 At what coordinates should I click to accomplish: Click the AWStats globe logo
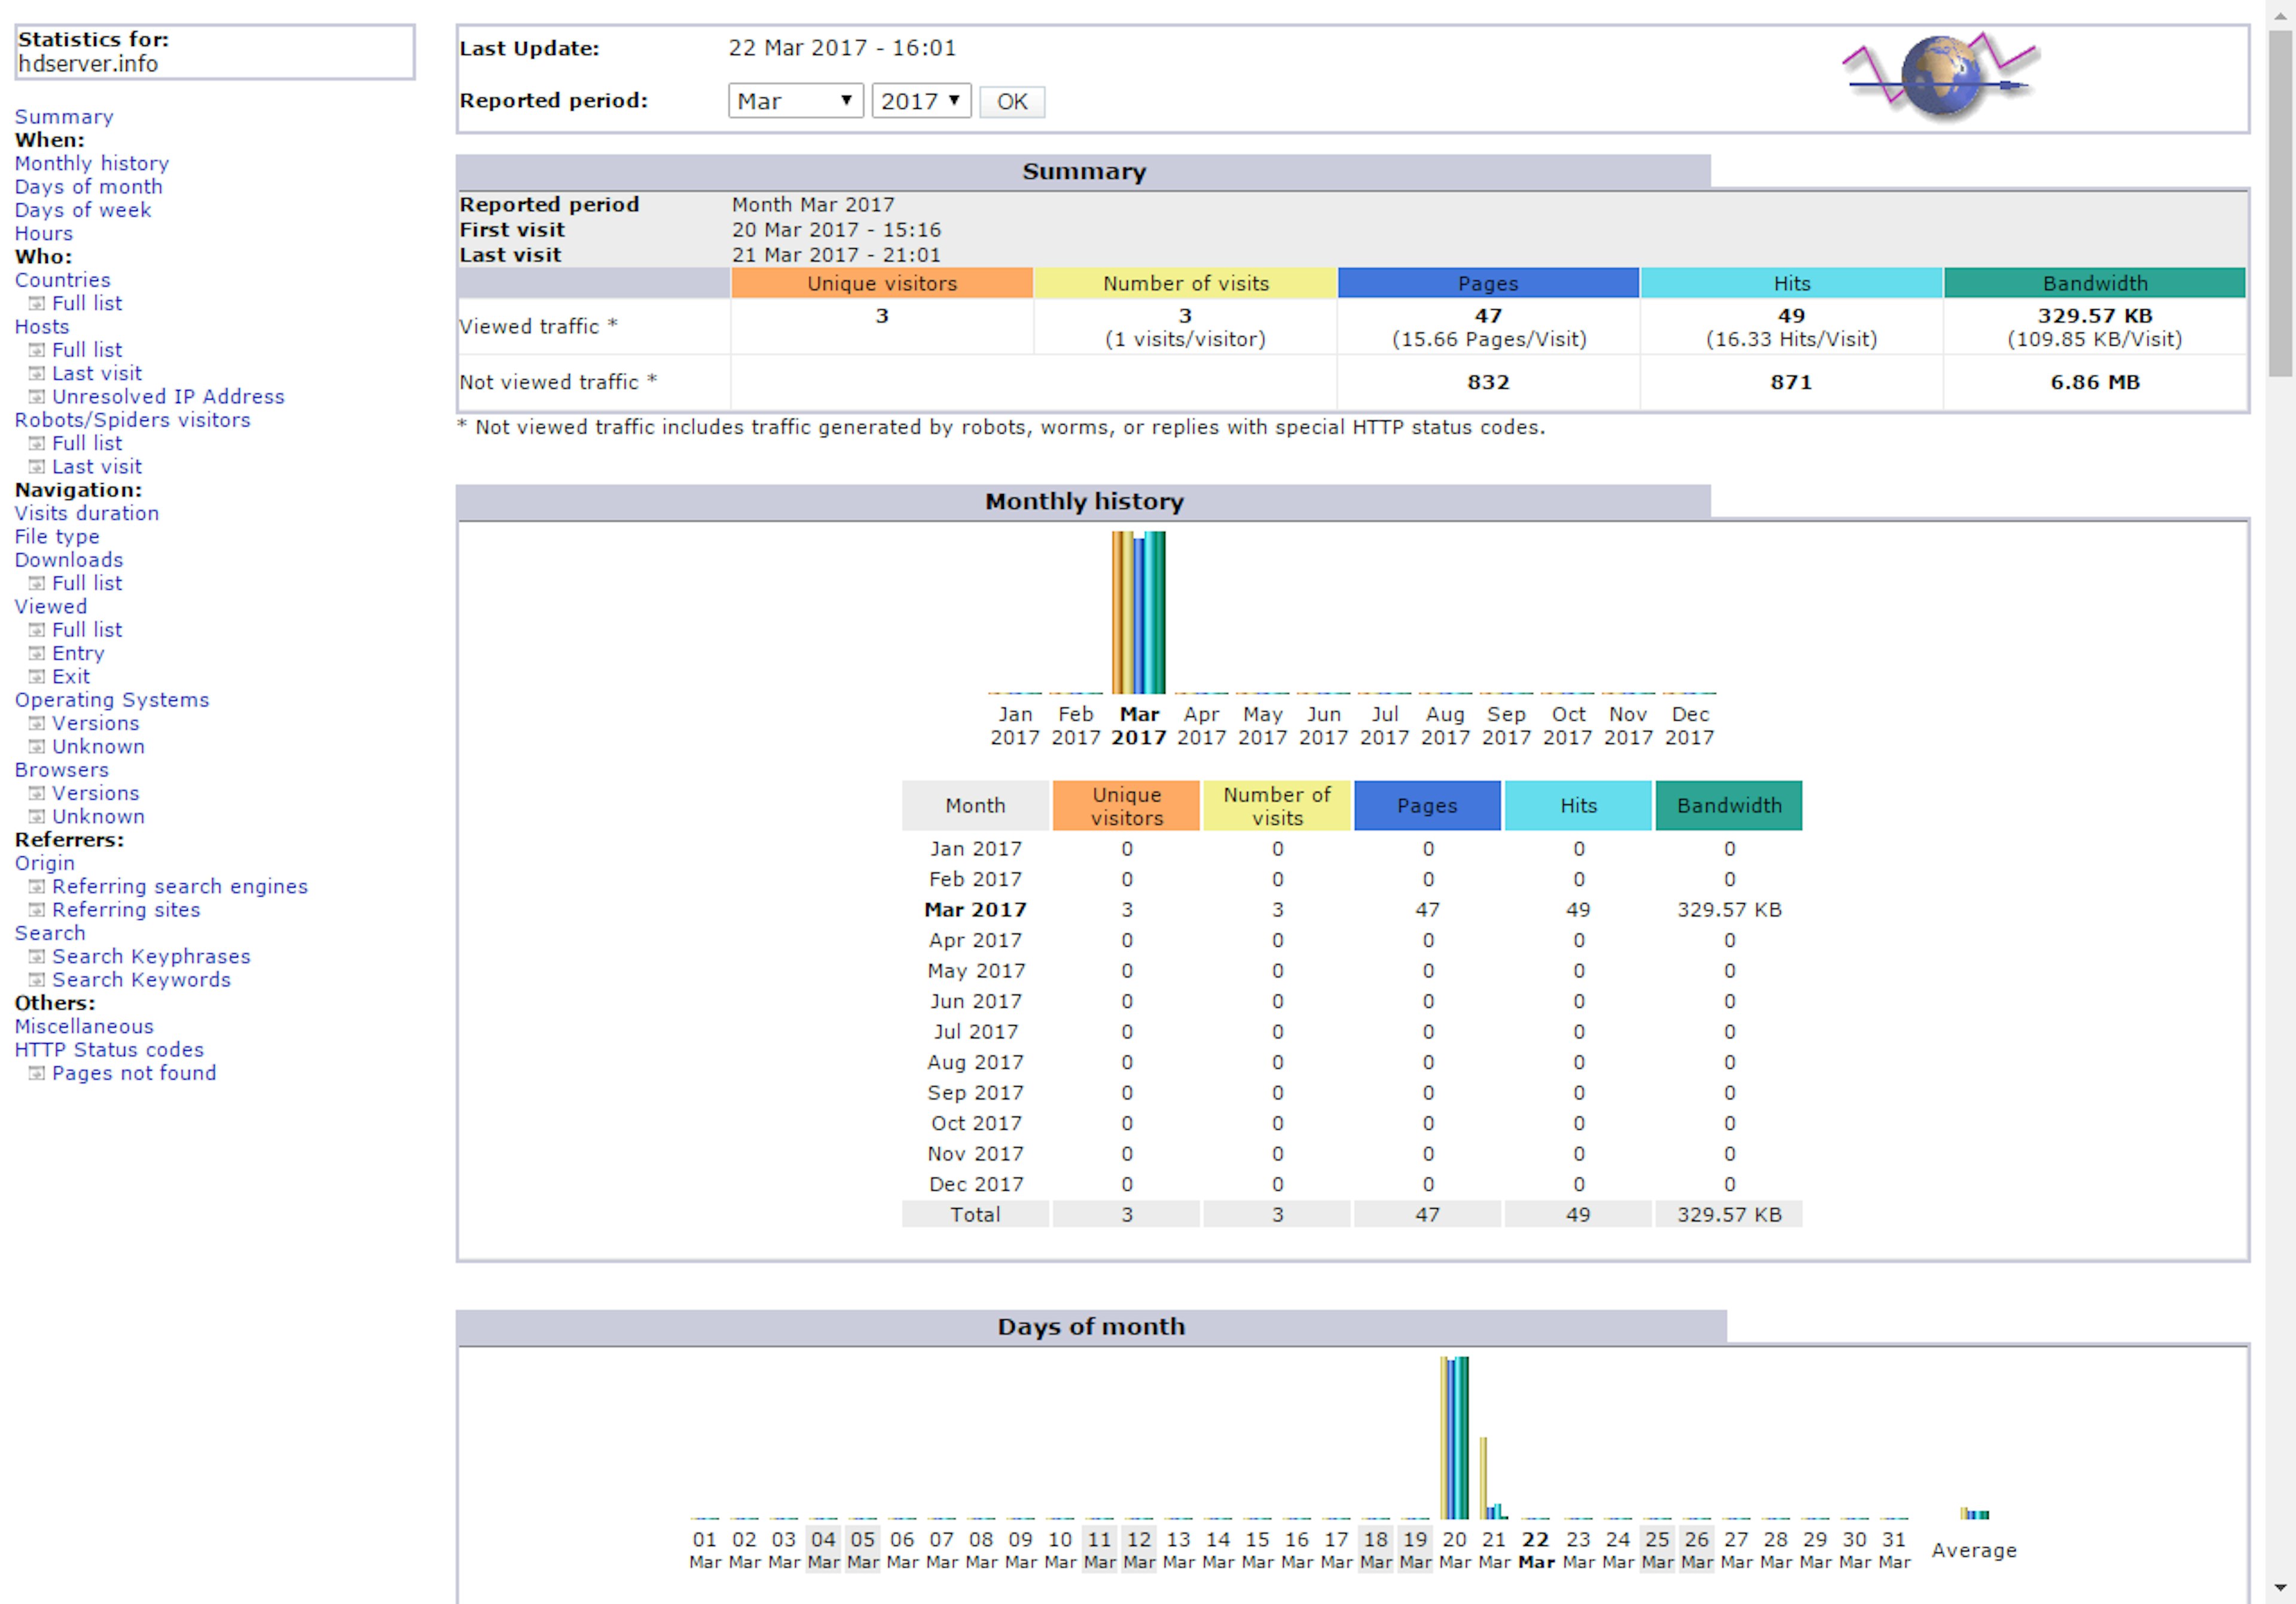click(x=1940, y=77)
